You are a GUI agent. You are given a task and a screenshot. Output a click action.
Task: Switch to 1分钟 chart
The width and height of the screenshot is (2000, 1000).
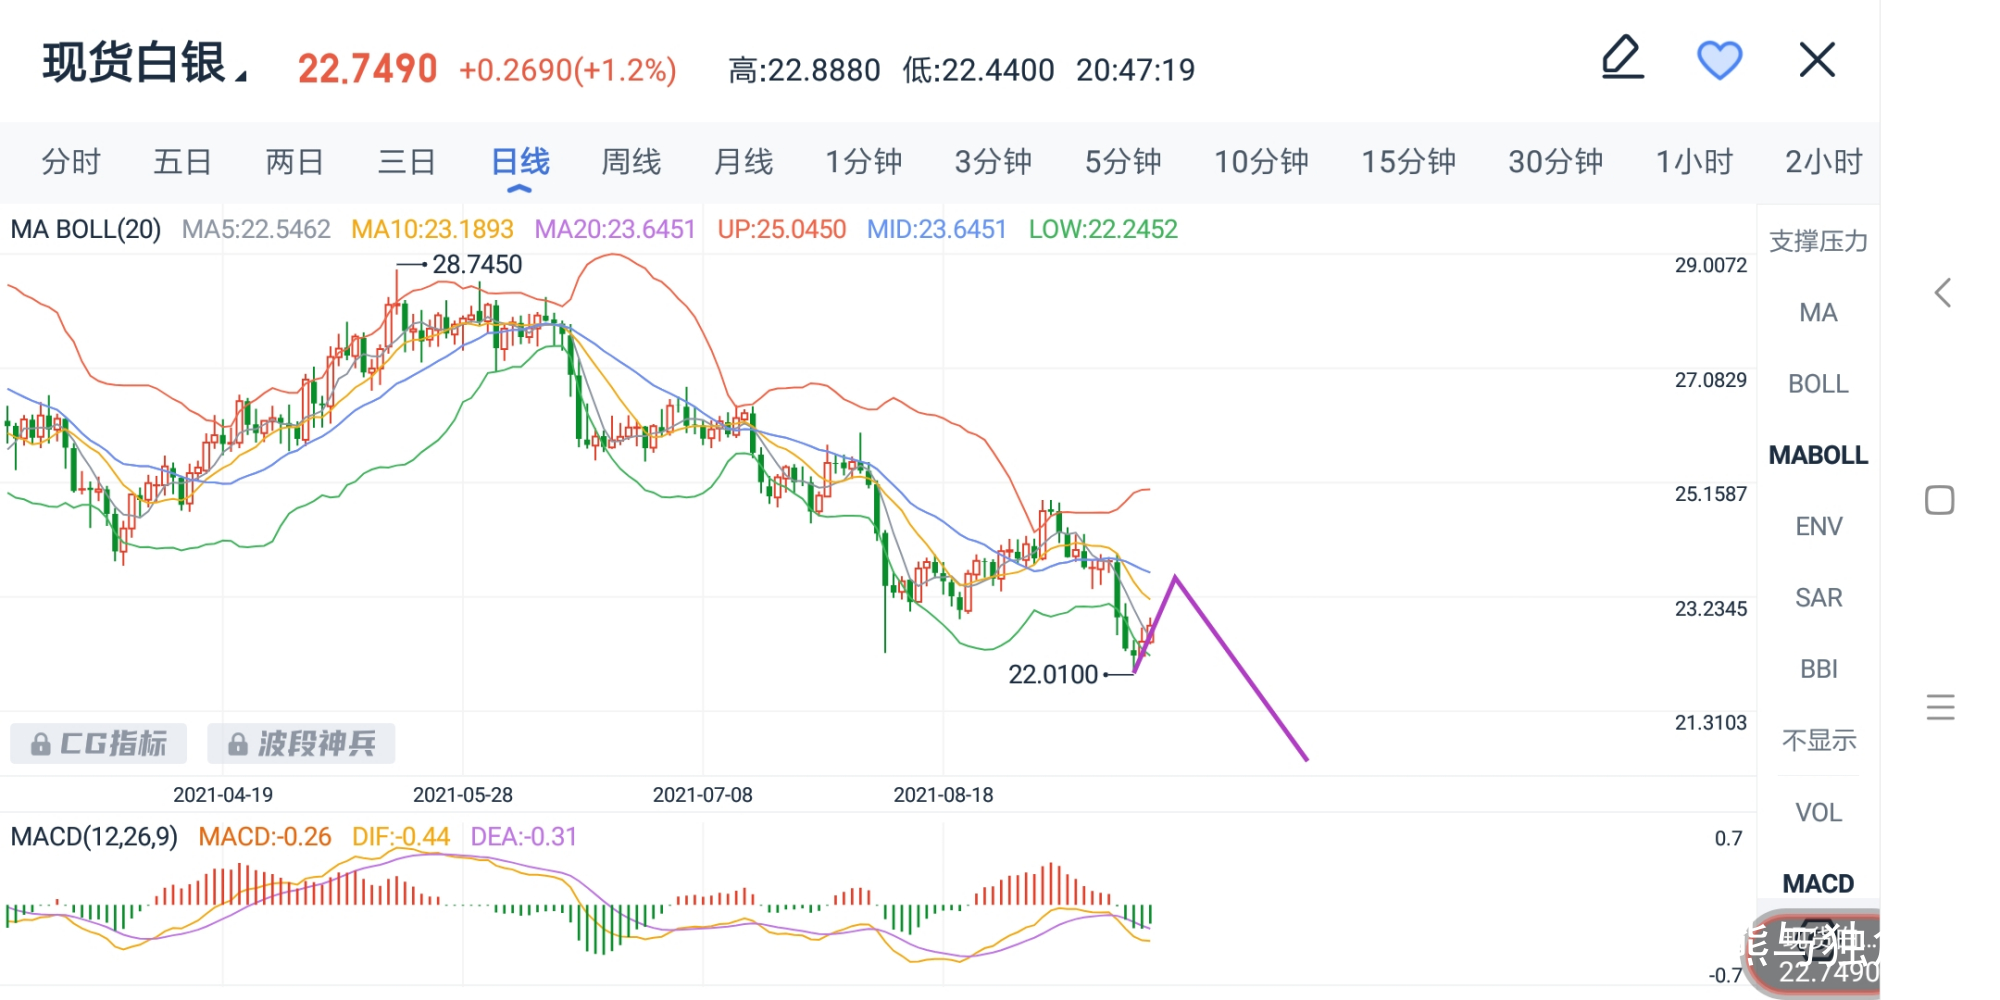(x=863, y=161)
